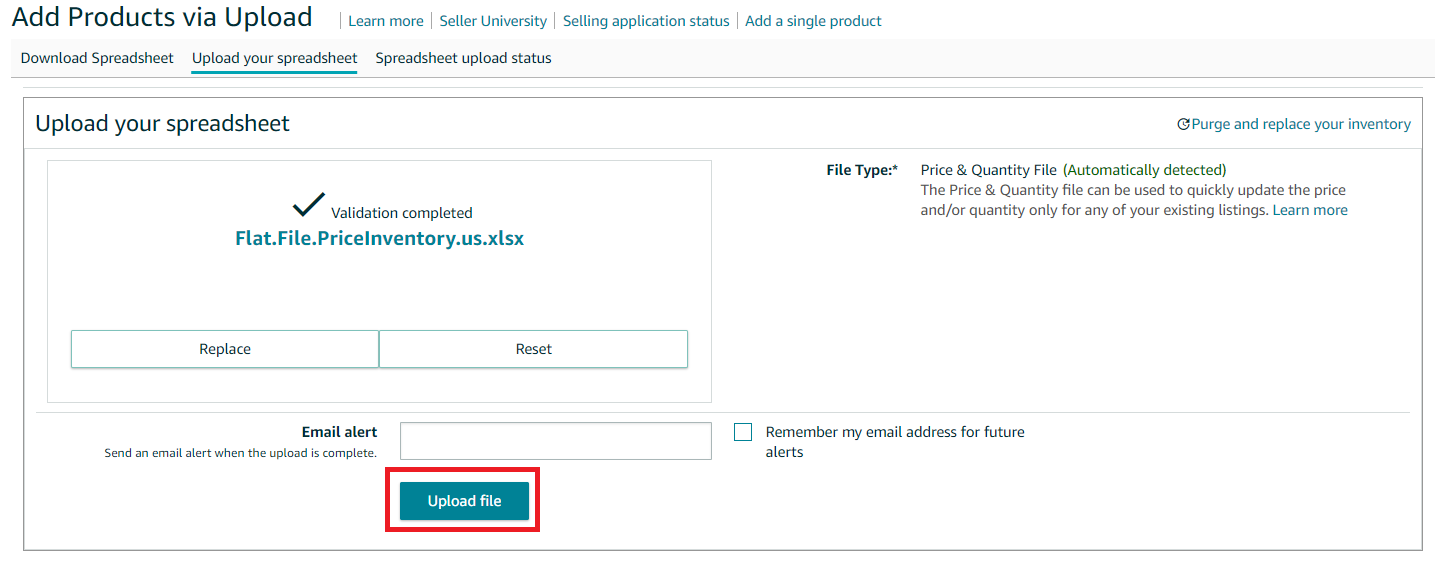The height and width of the screenshot is (569, 1435).
Task: Open the Learn more header link
Action: [x=386, y=21]
